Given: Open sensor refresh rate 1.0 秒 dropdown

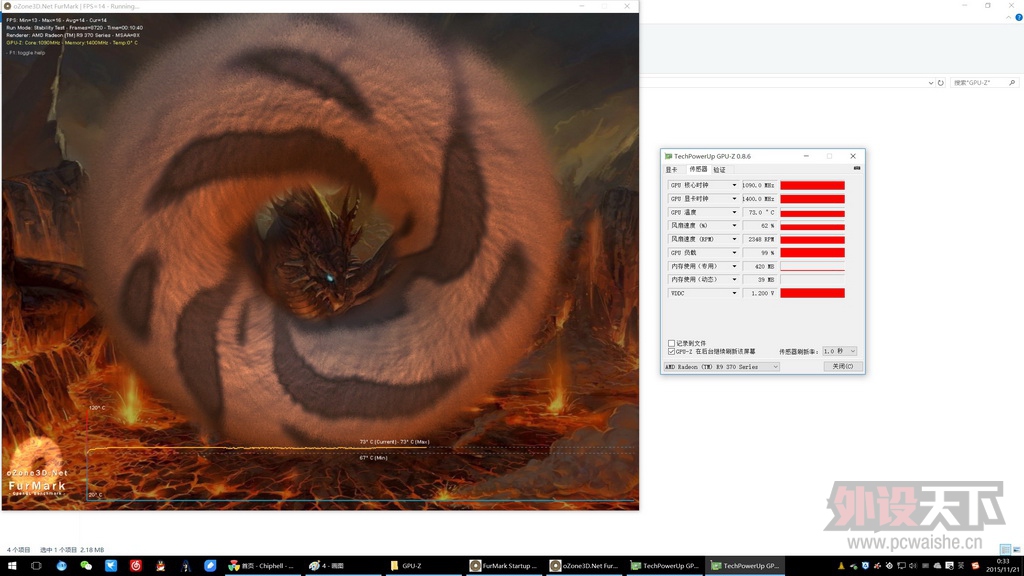Looking at the screenshot, I should pos(839,351).
